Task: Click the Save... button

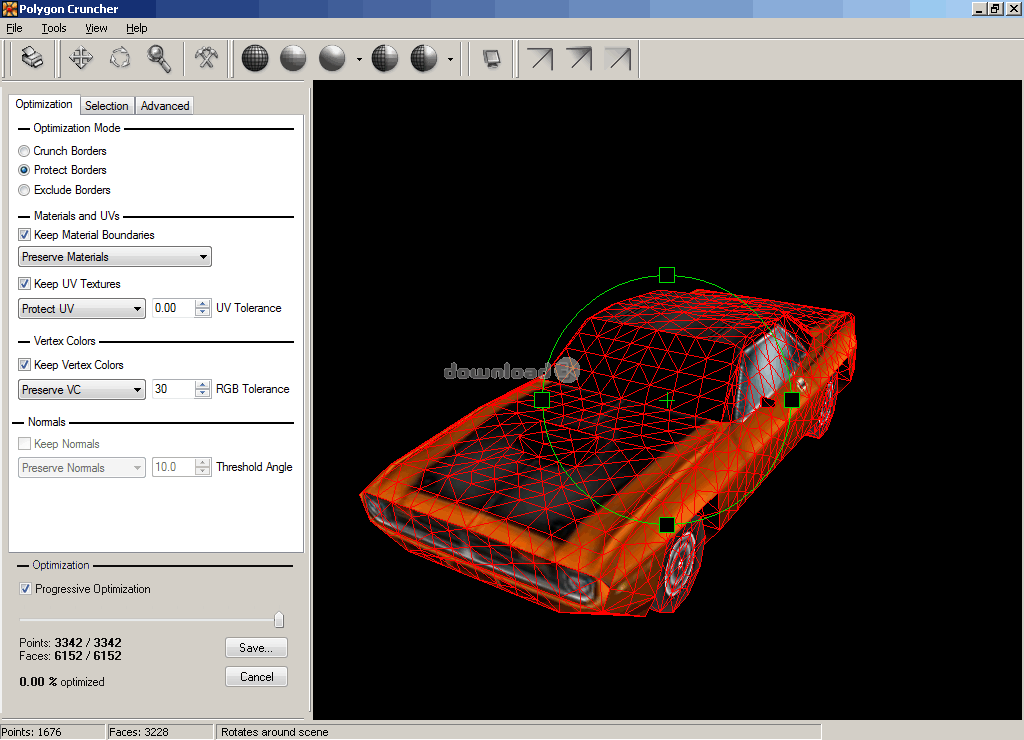Action: pyautogui.click(x=256, y=648)
